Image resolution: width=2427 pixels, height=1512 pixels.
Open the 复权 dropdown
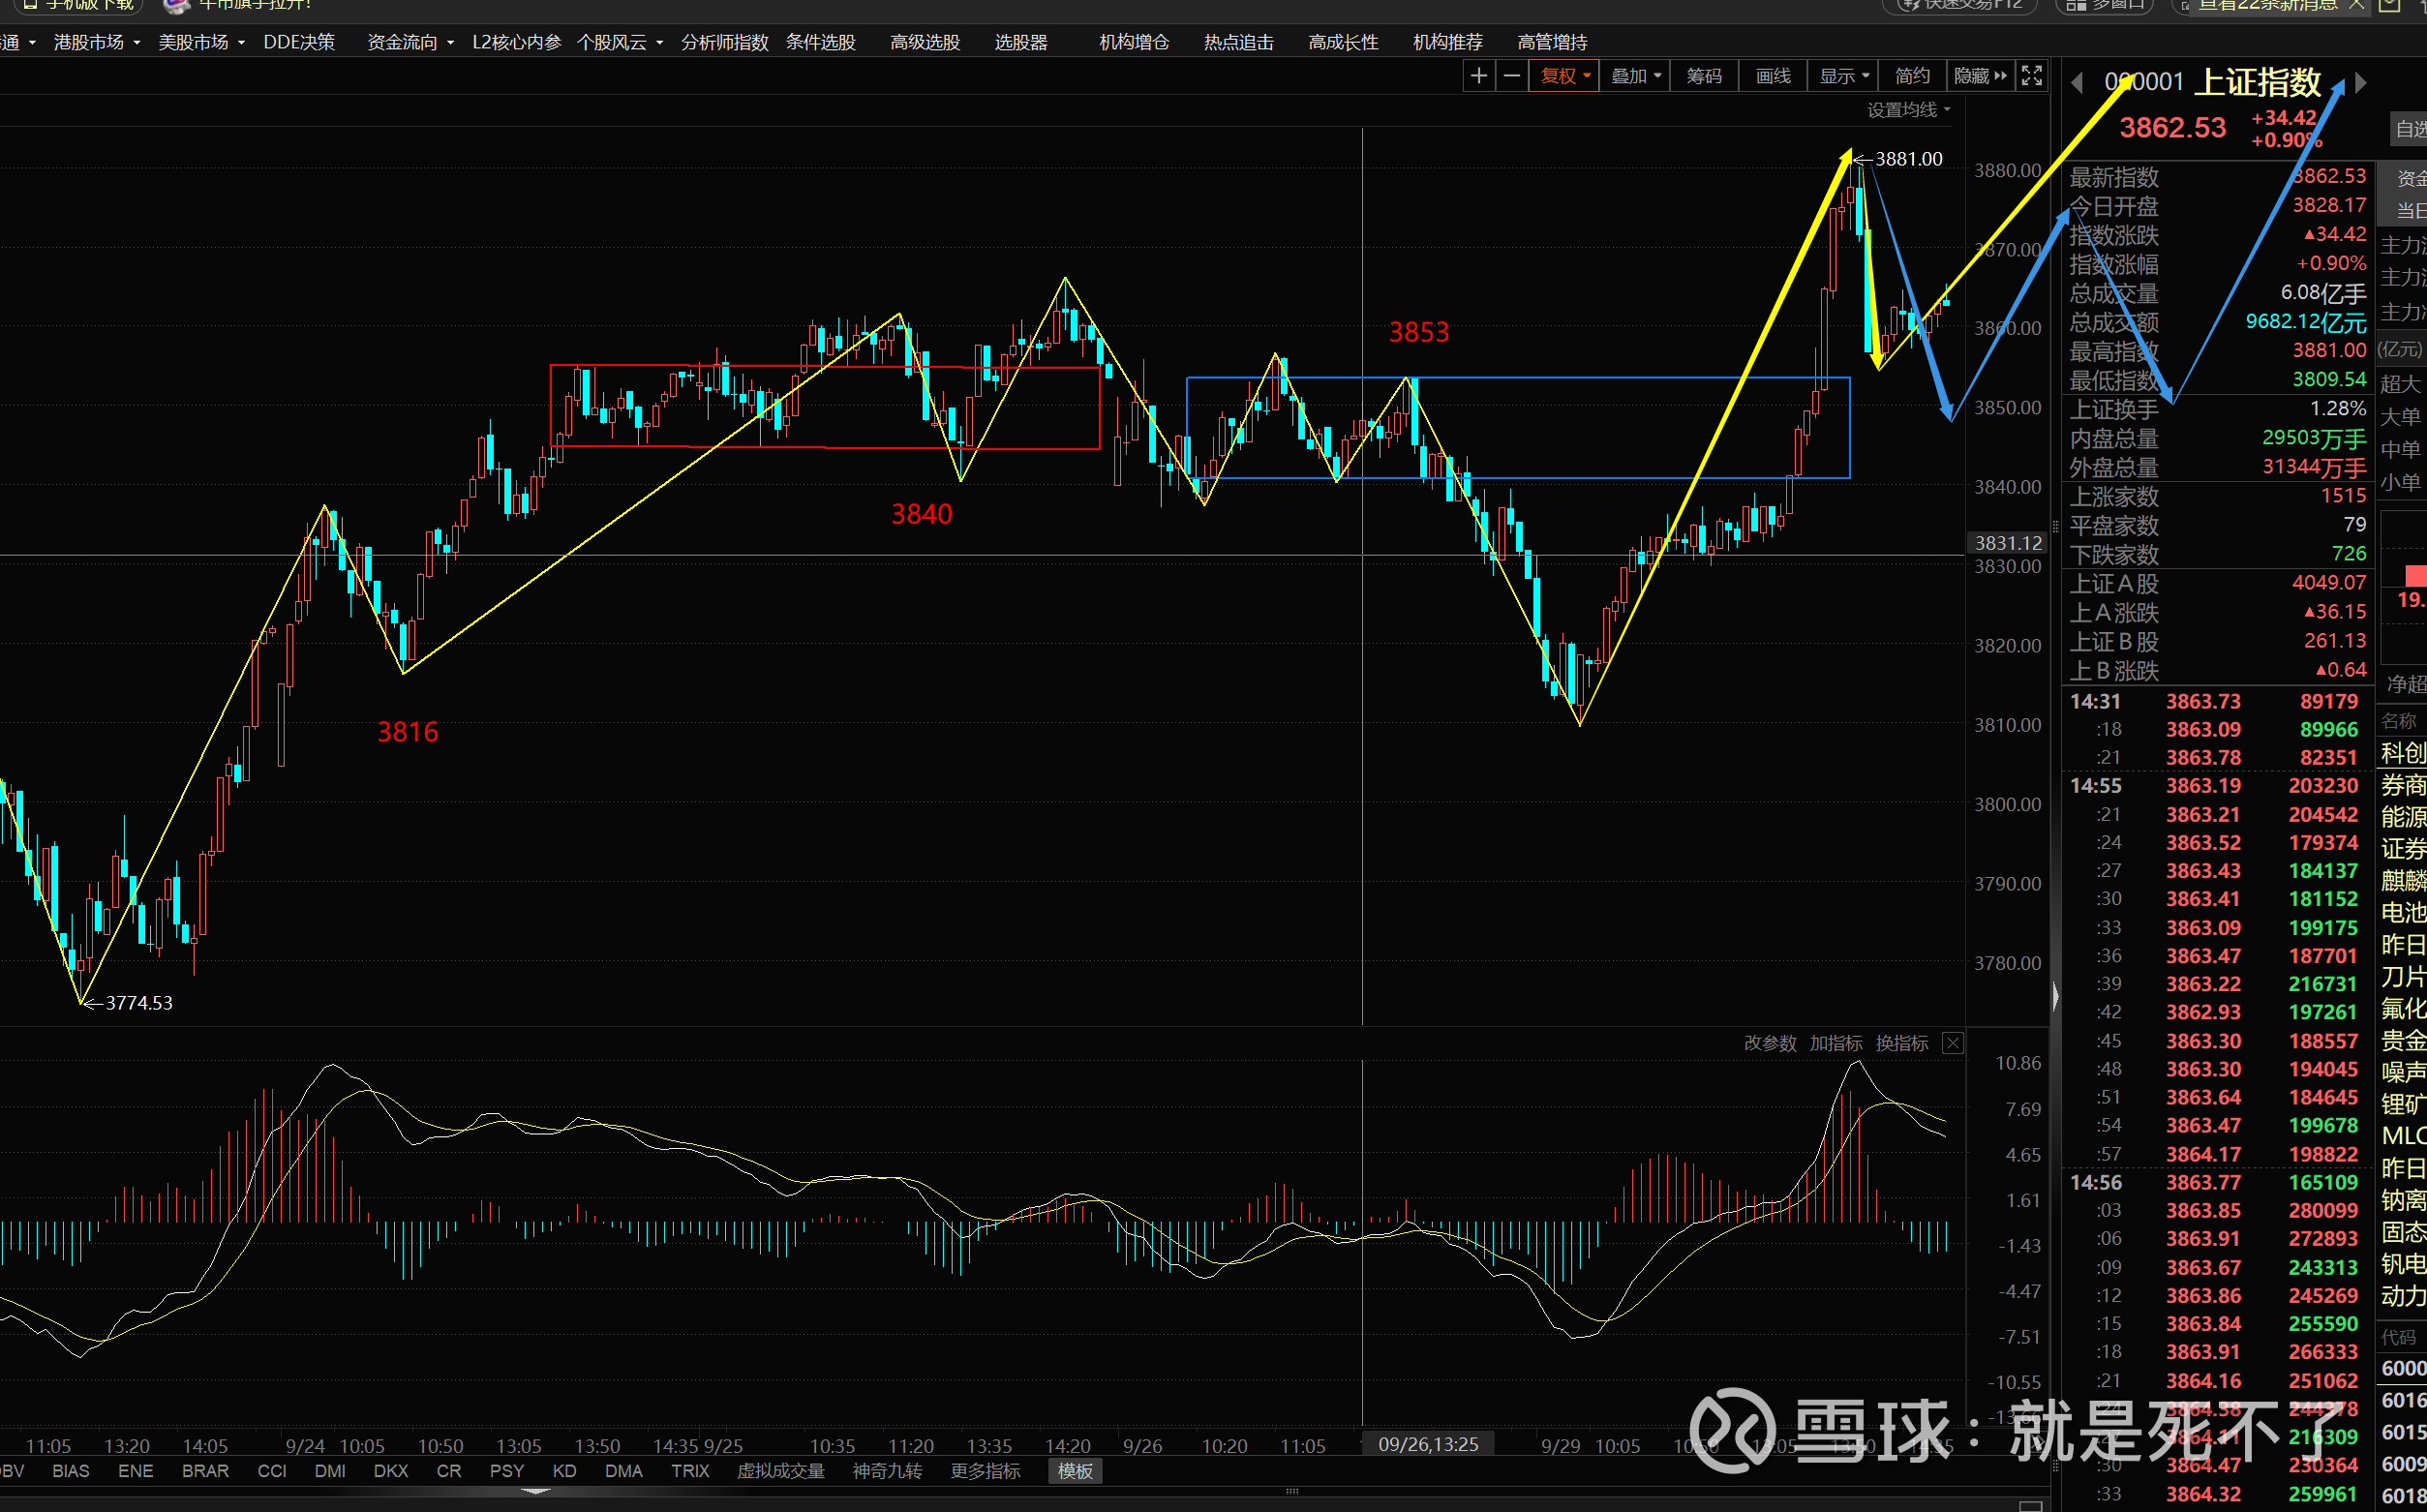pos(1565,76)
